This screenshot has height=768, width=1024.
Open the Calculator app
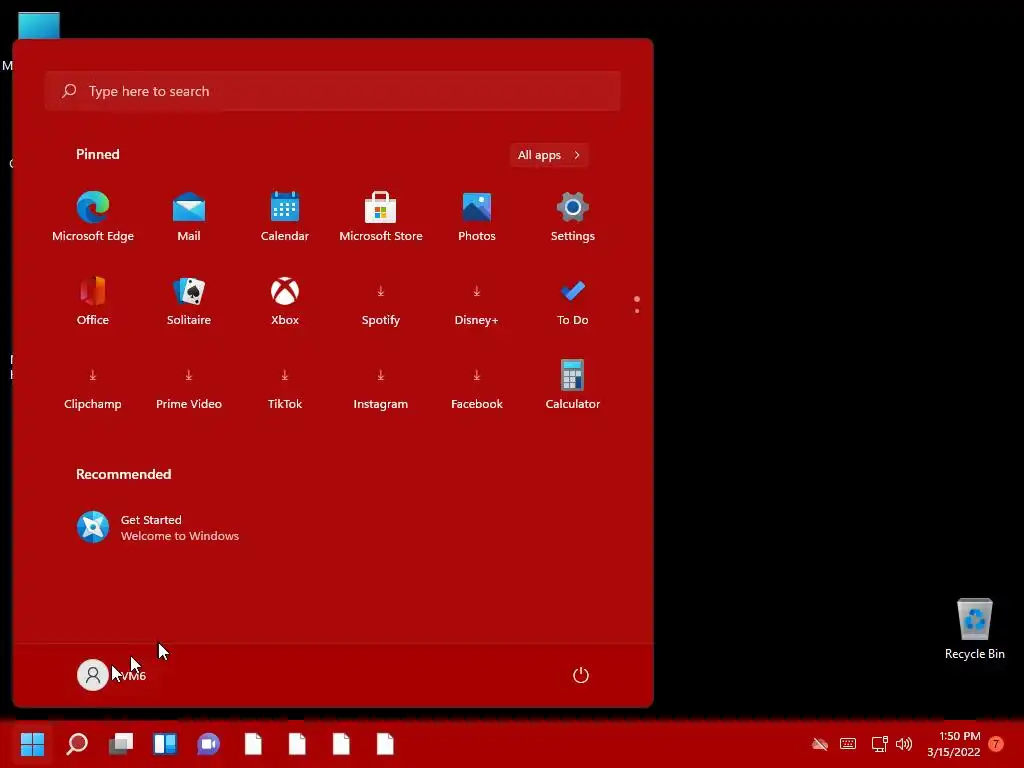point(573,385)
